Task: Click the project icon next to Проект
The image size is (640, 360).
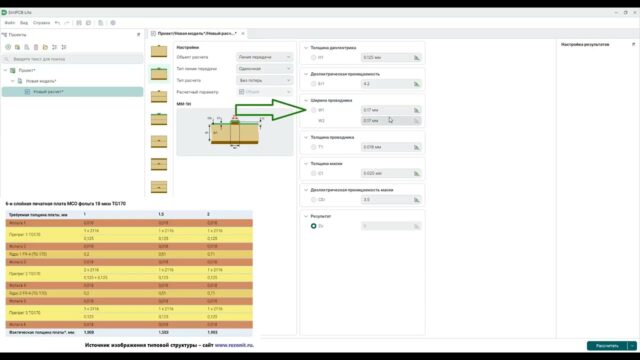Action: pyautogui.click(x=13, y=70)
